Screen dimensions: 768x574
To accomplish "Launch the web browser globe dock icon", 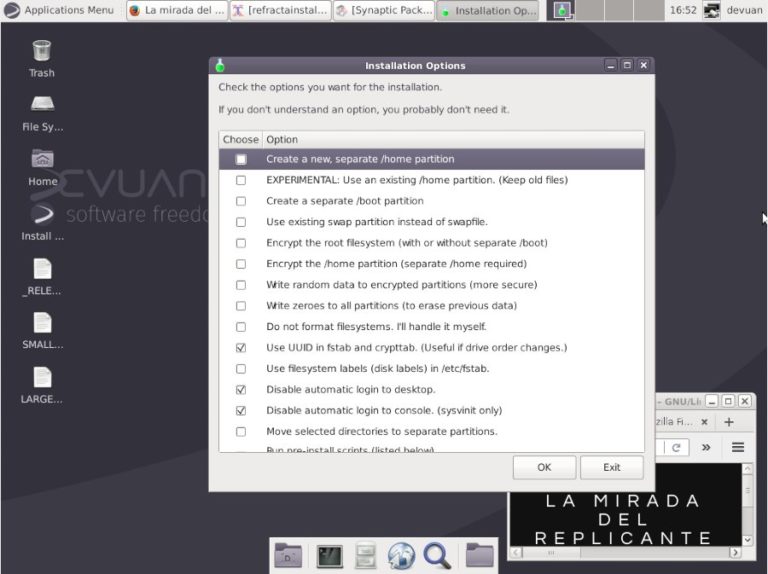I will point(401,556).
